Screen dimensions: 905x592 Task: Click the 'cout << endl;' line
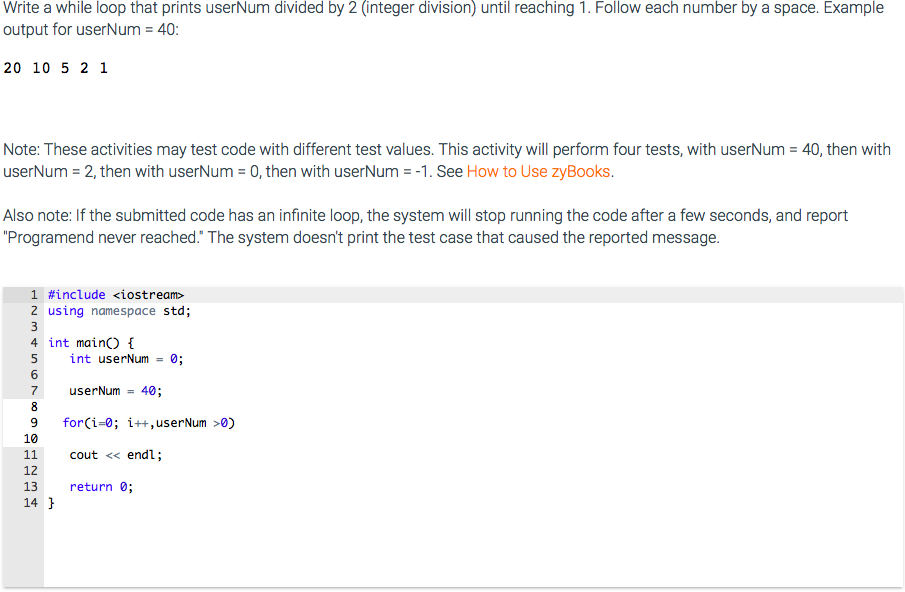tap(115, 455)
